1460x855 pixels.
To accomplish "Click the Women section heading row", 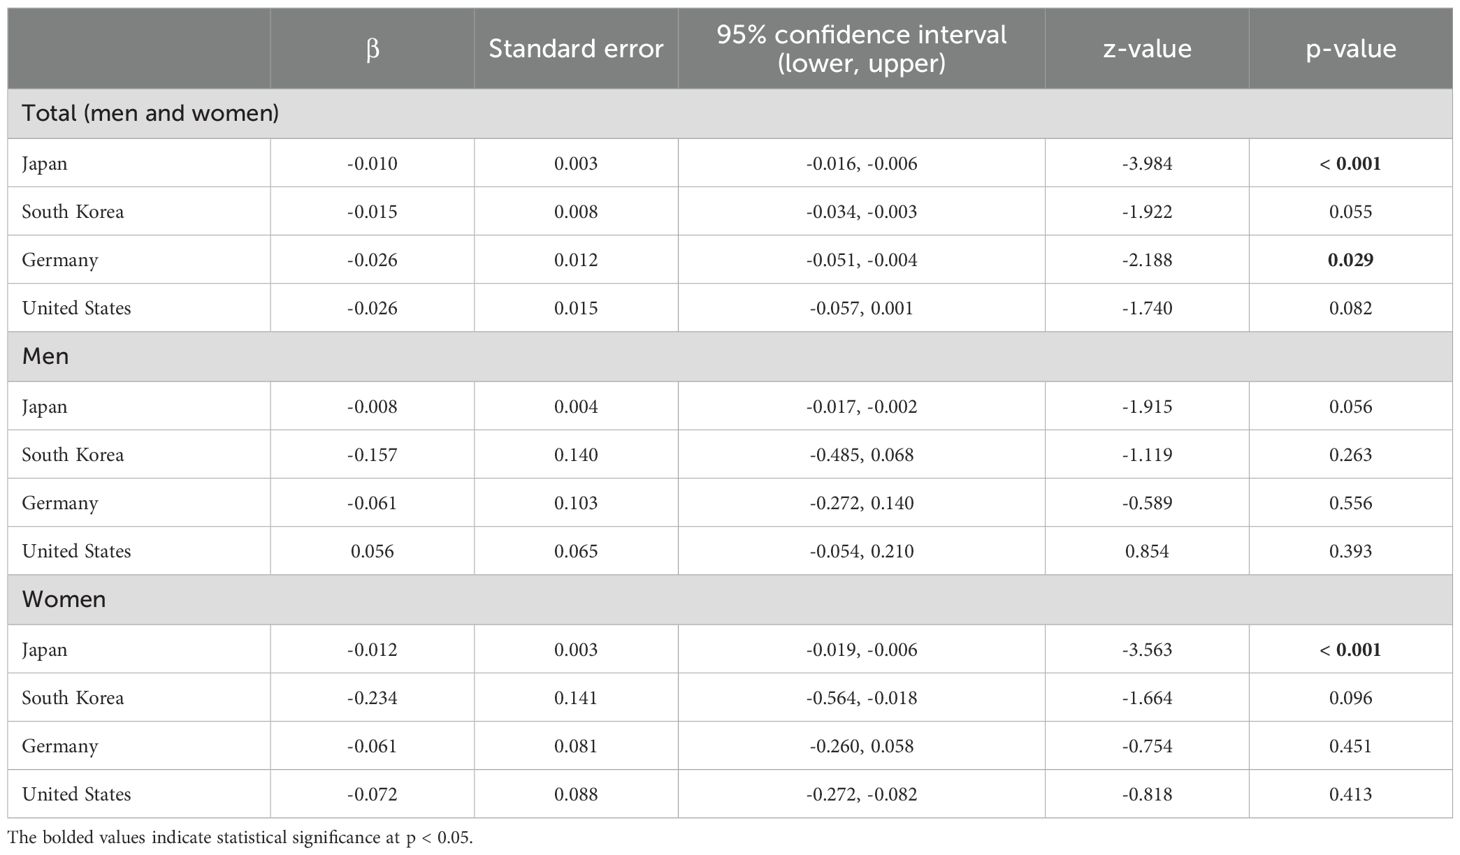I will [x=64, y=599].
